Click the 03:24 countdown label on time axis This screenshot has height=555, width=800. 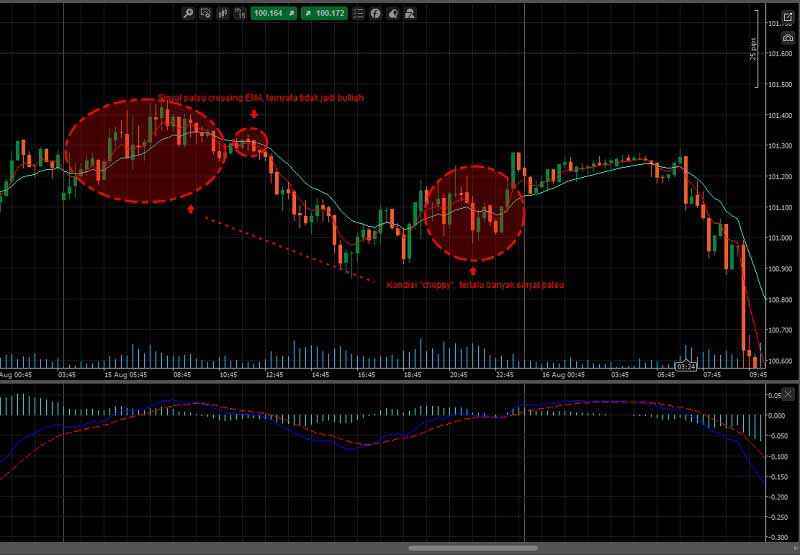[685, 367]
